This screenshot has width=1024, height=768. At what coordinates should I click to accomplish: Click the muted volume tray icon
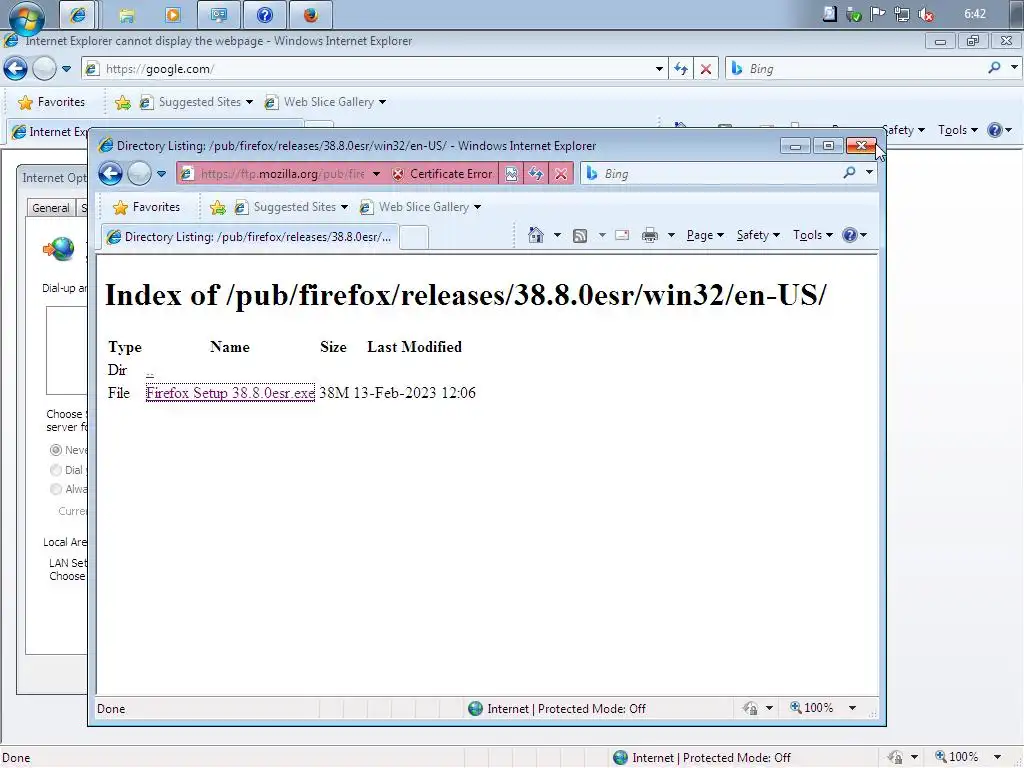point(925,14)
